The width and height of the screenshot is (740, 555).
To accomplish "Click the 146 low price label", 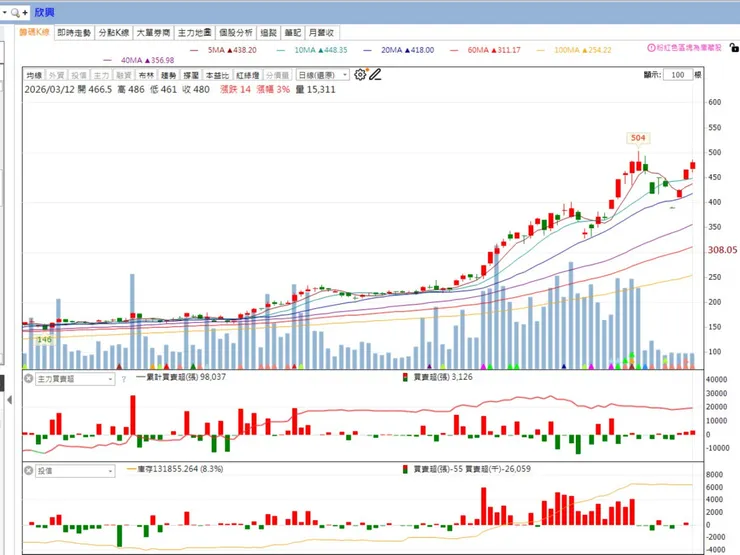I will tap(44, 339).
